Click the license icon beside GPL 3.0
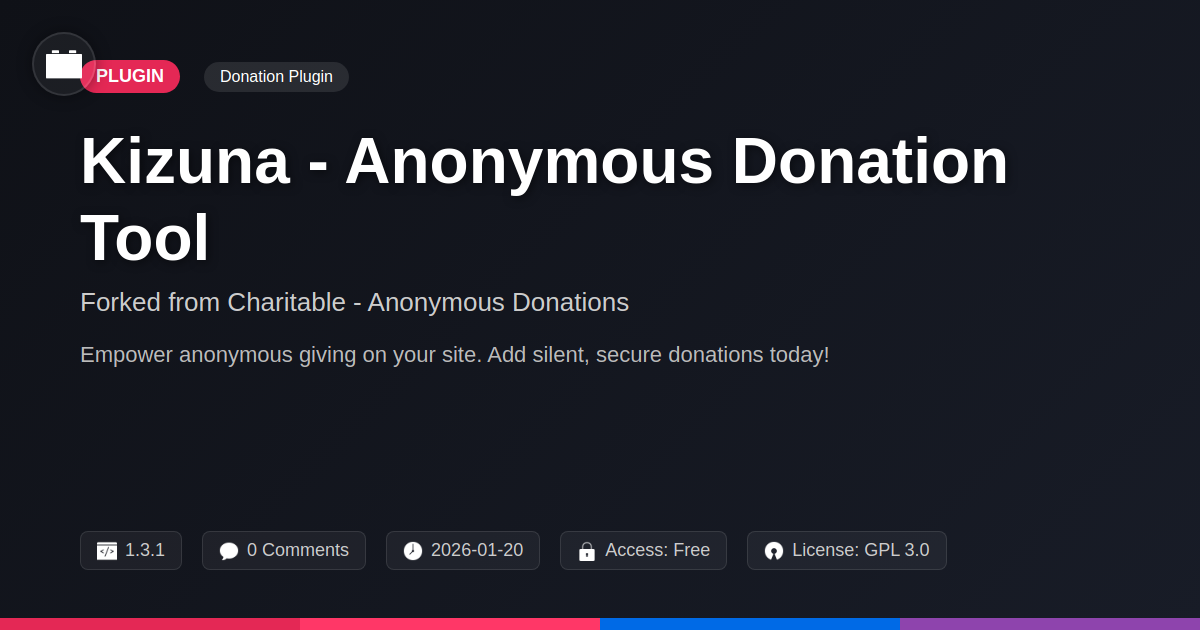Image resolution: width=1200 pixels, height=630 pixels. [x=774, y=551]
